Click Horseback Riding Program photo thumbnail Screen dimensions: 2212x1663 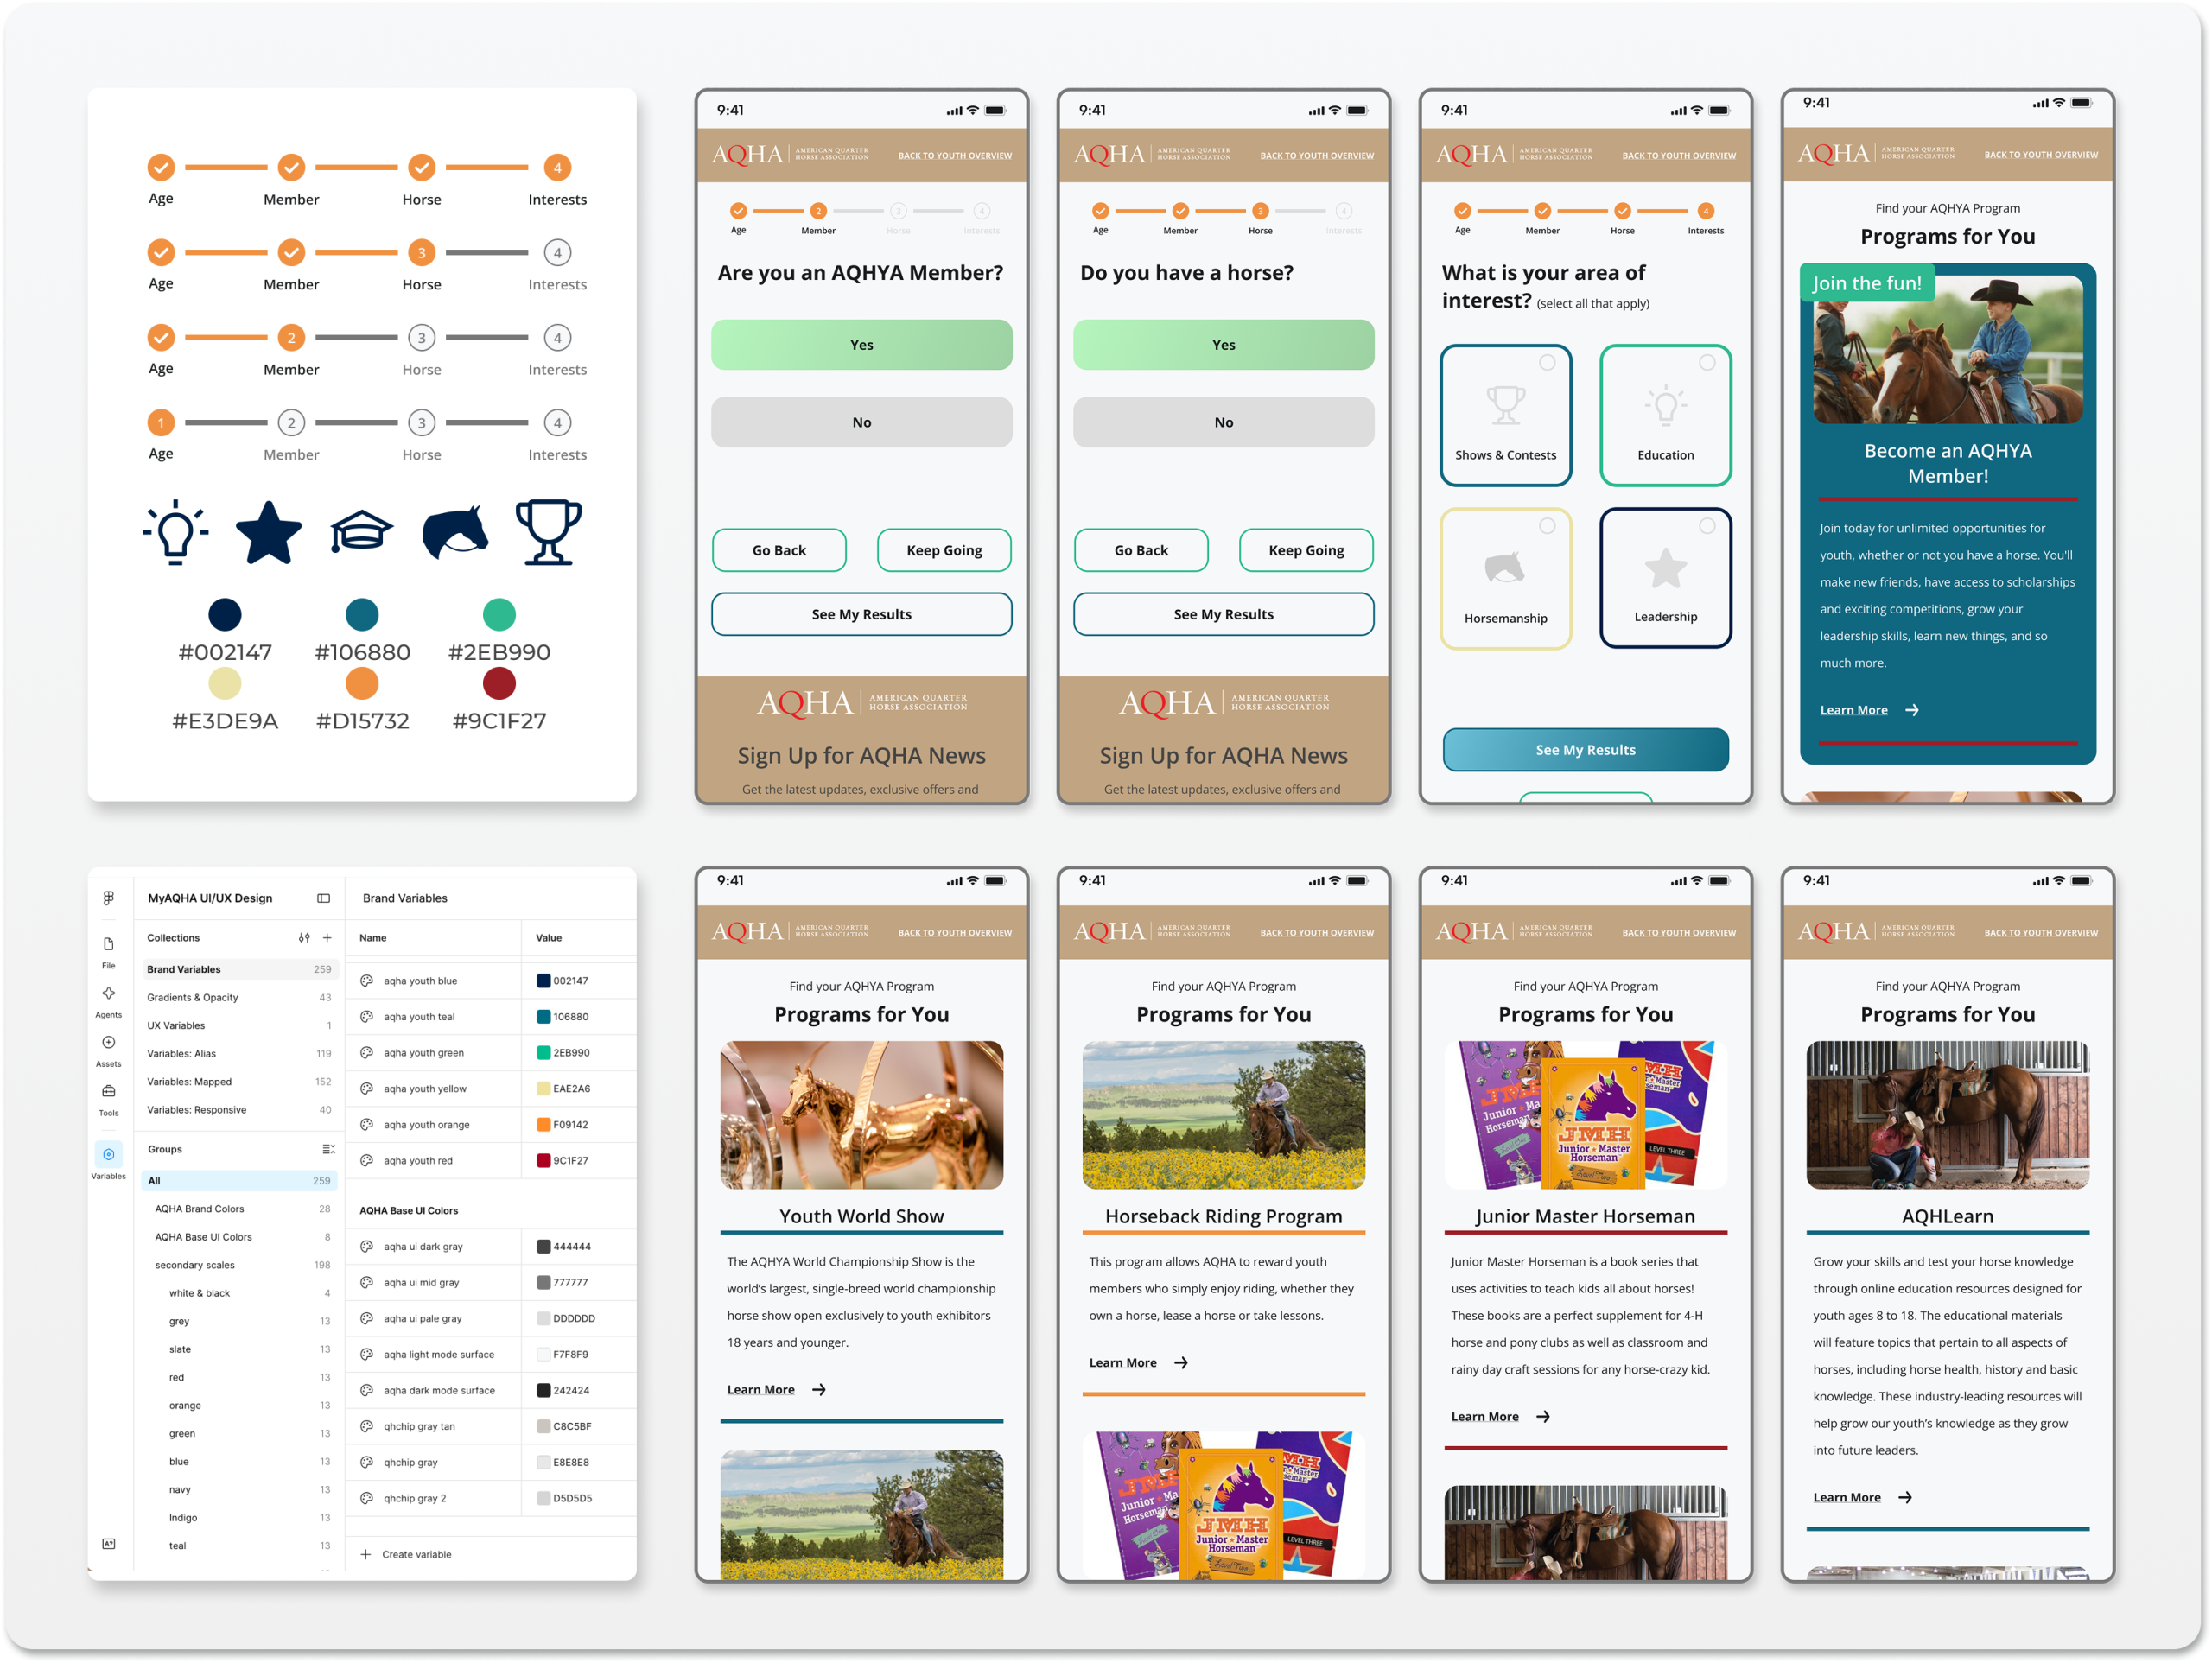coord(1223,1115)
